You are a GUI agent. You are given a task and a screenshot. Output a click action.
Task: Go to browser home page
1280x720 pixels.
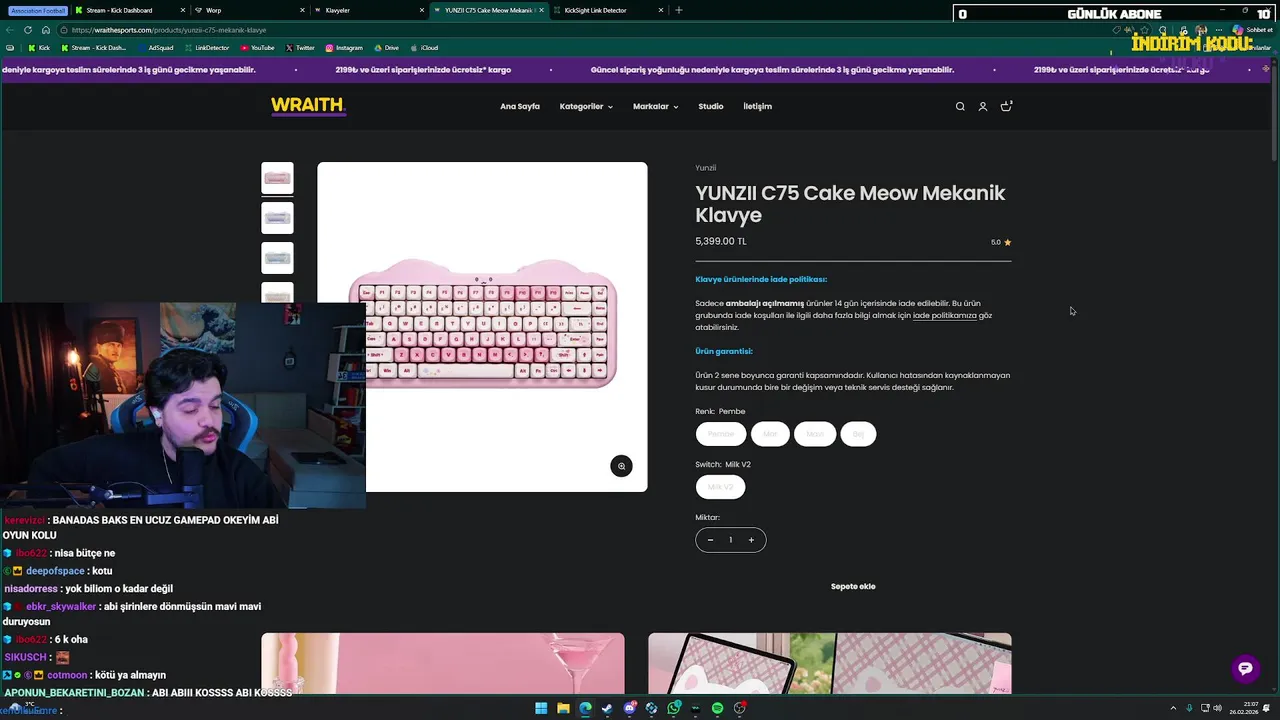(x=45, y=30)
